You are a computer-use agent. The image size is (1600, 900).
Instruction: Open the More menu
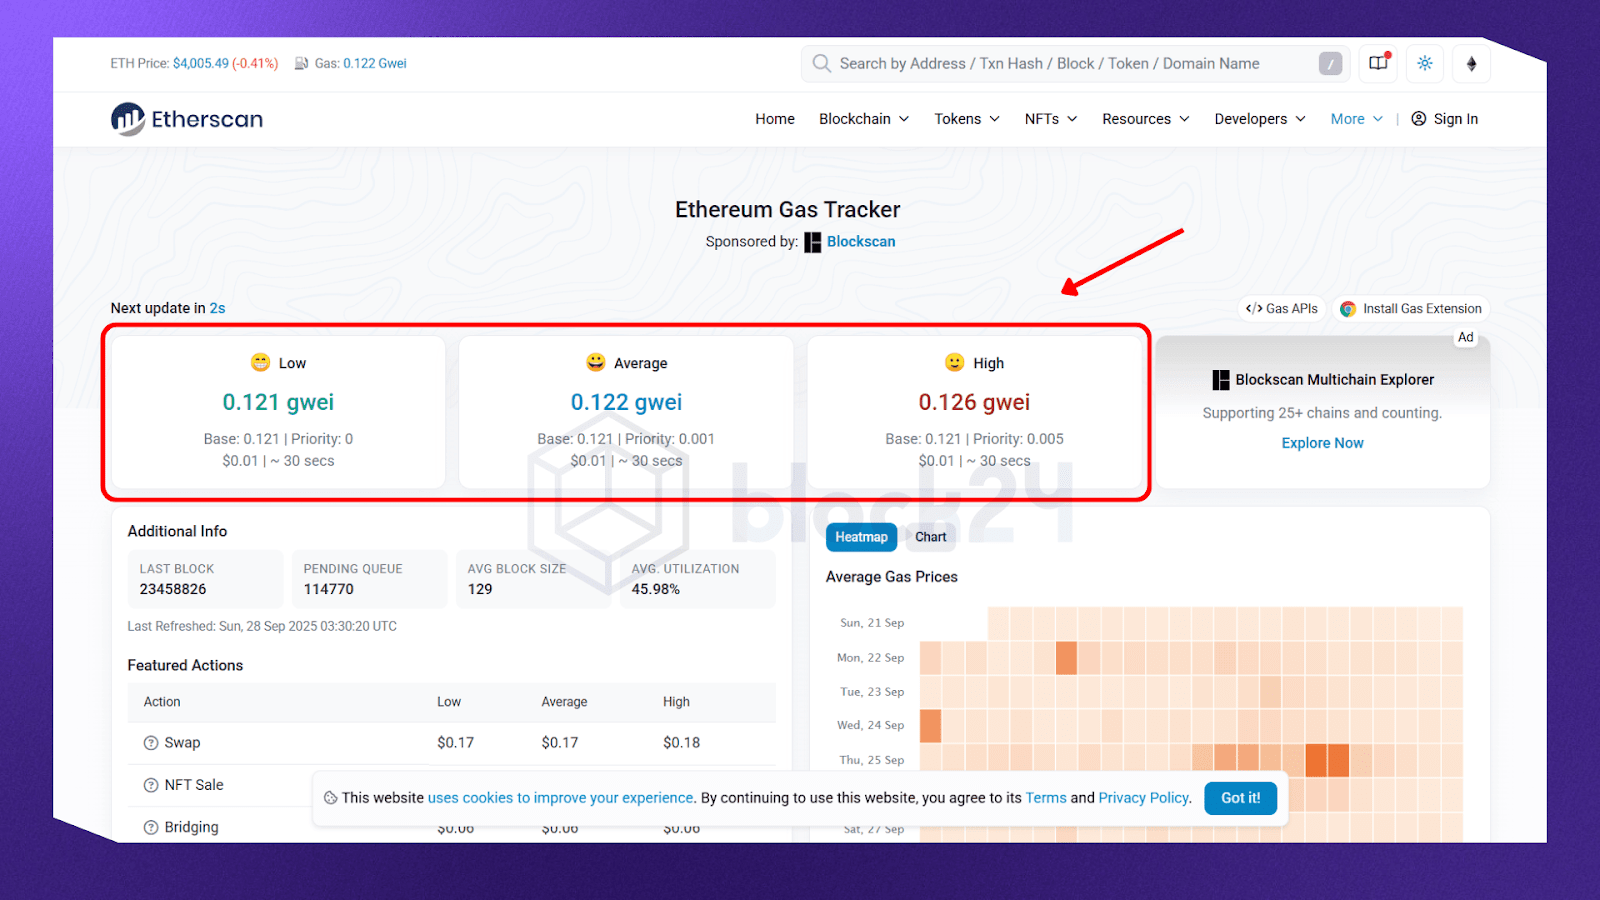1356,119
